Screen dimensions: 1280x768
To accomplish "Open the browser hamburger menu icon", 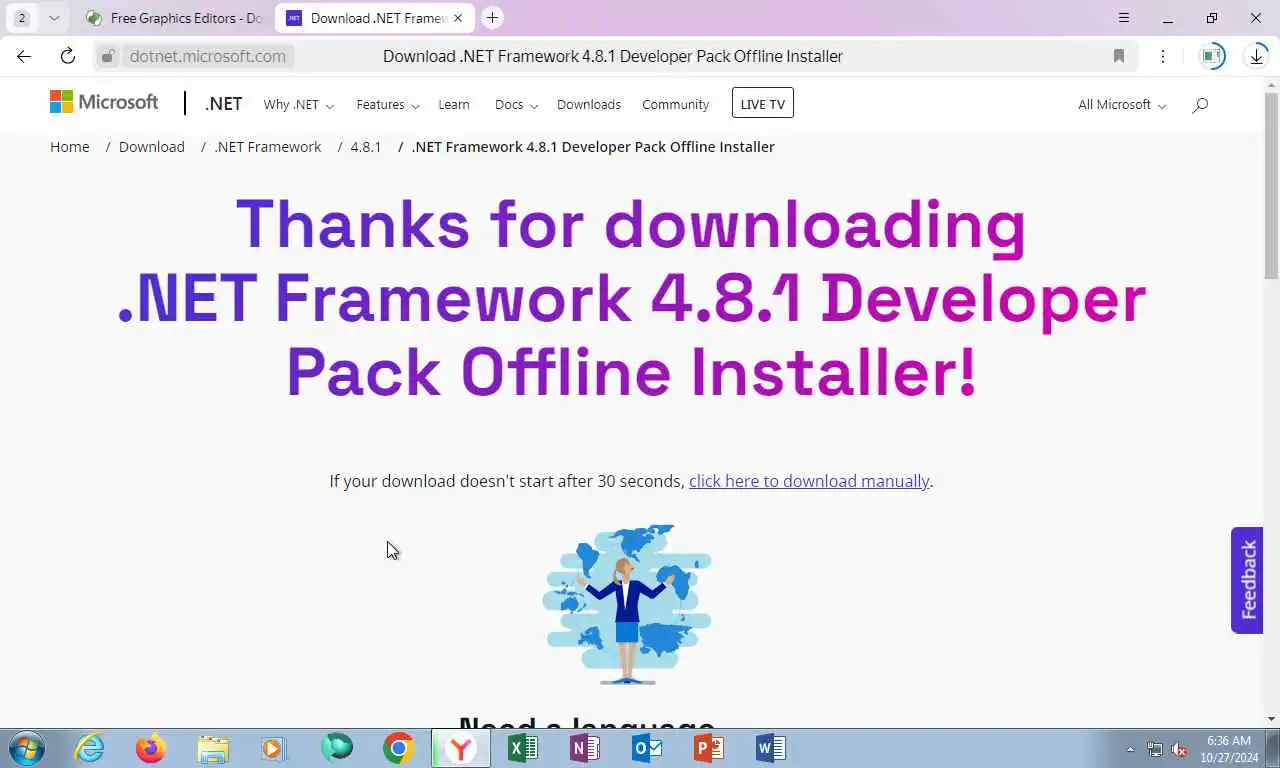I will [x=1124, y=18].
